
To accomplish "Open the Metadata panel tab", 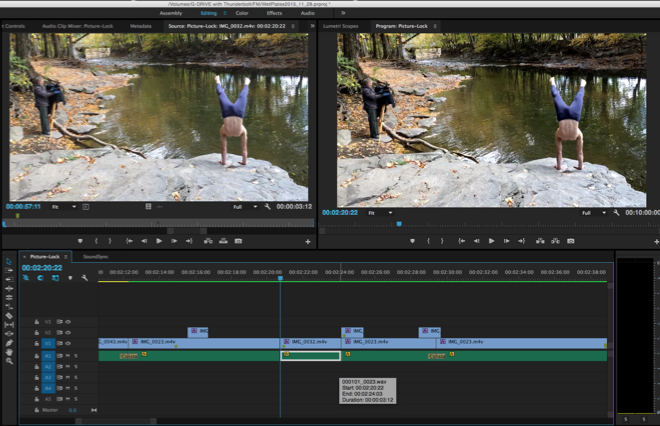I will click(141, 26).
